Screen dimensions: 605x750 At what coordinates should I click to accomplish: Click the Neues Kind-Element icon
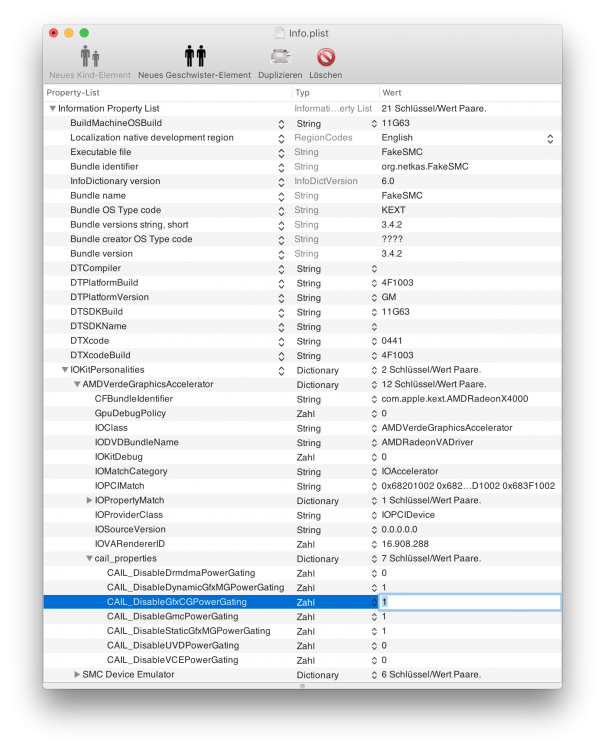pos(90,56)
